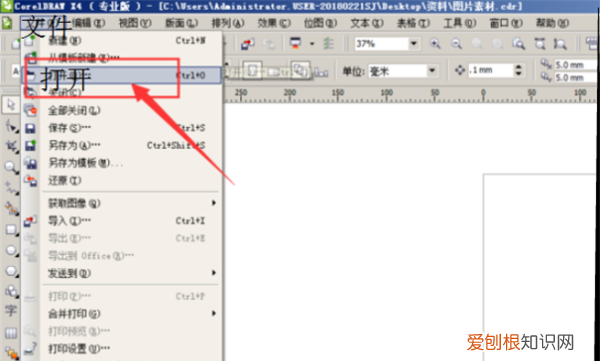Click the 37% zoom level field
This screenshot has height=361, width=600.
click(381, 44)
